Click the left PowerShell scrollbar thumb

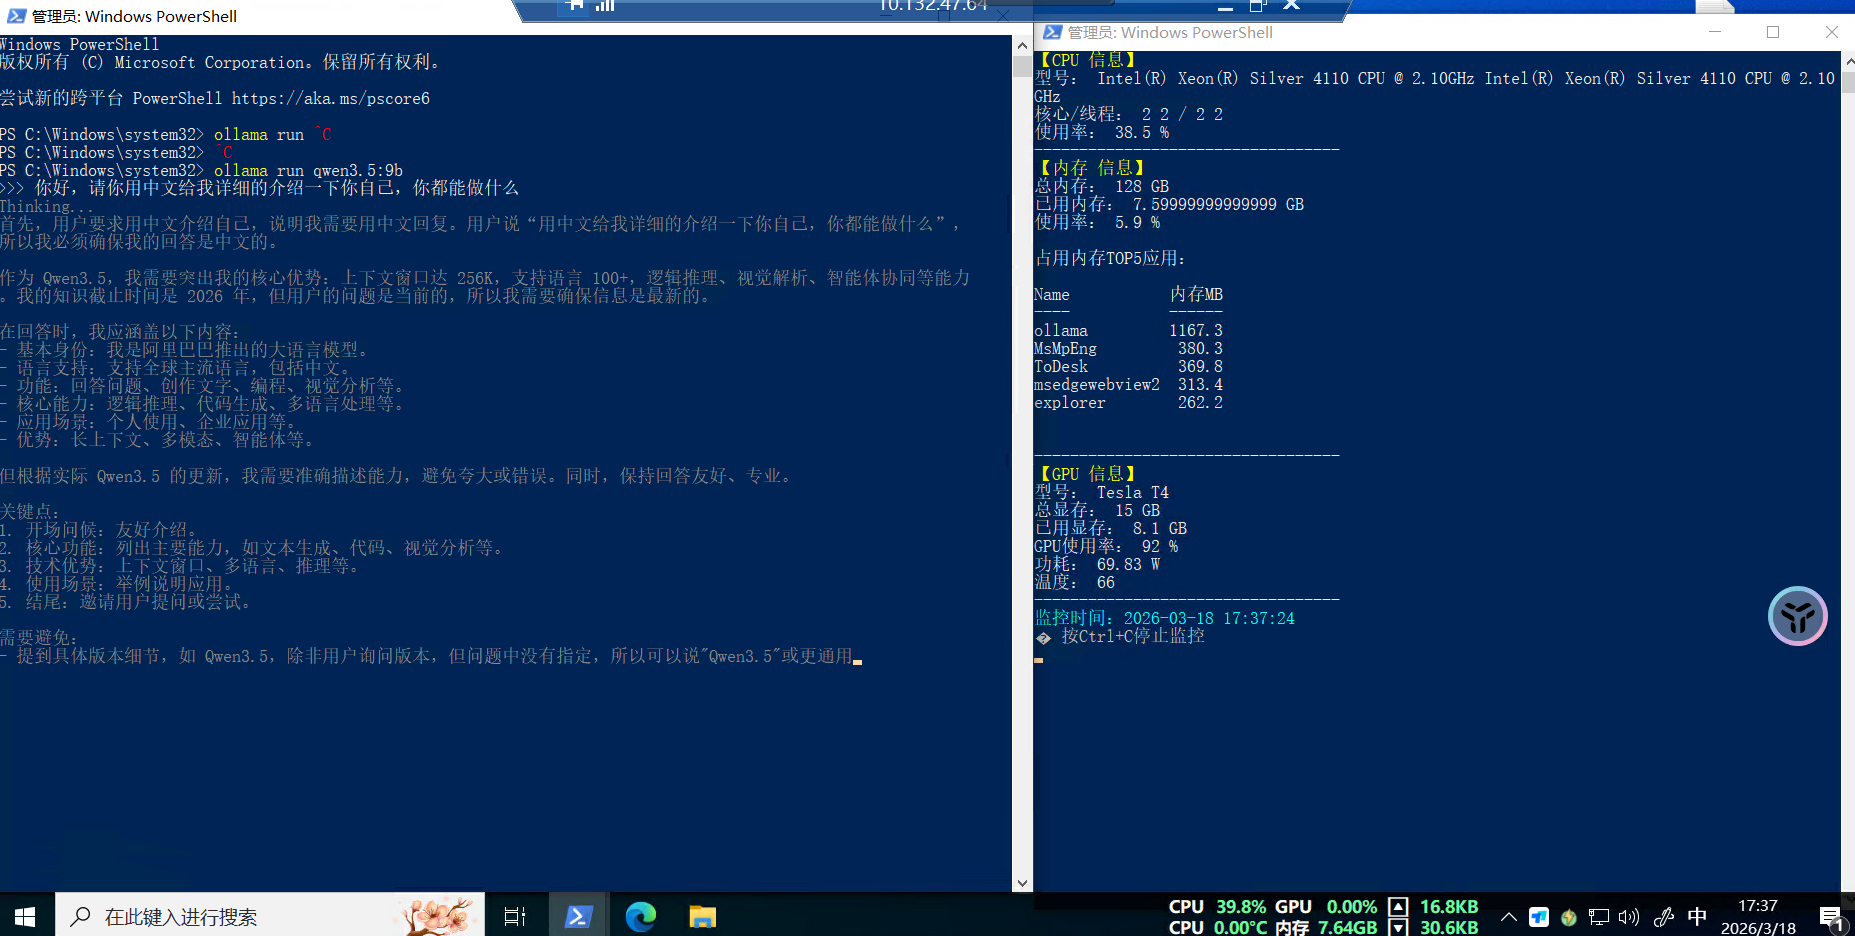[x=1022, y=67]
